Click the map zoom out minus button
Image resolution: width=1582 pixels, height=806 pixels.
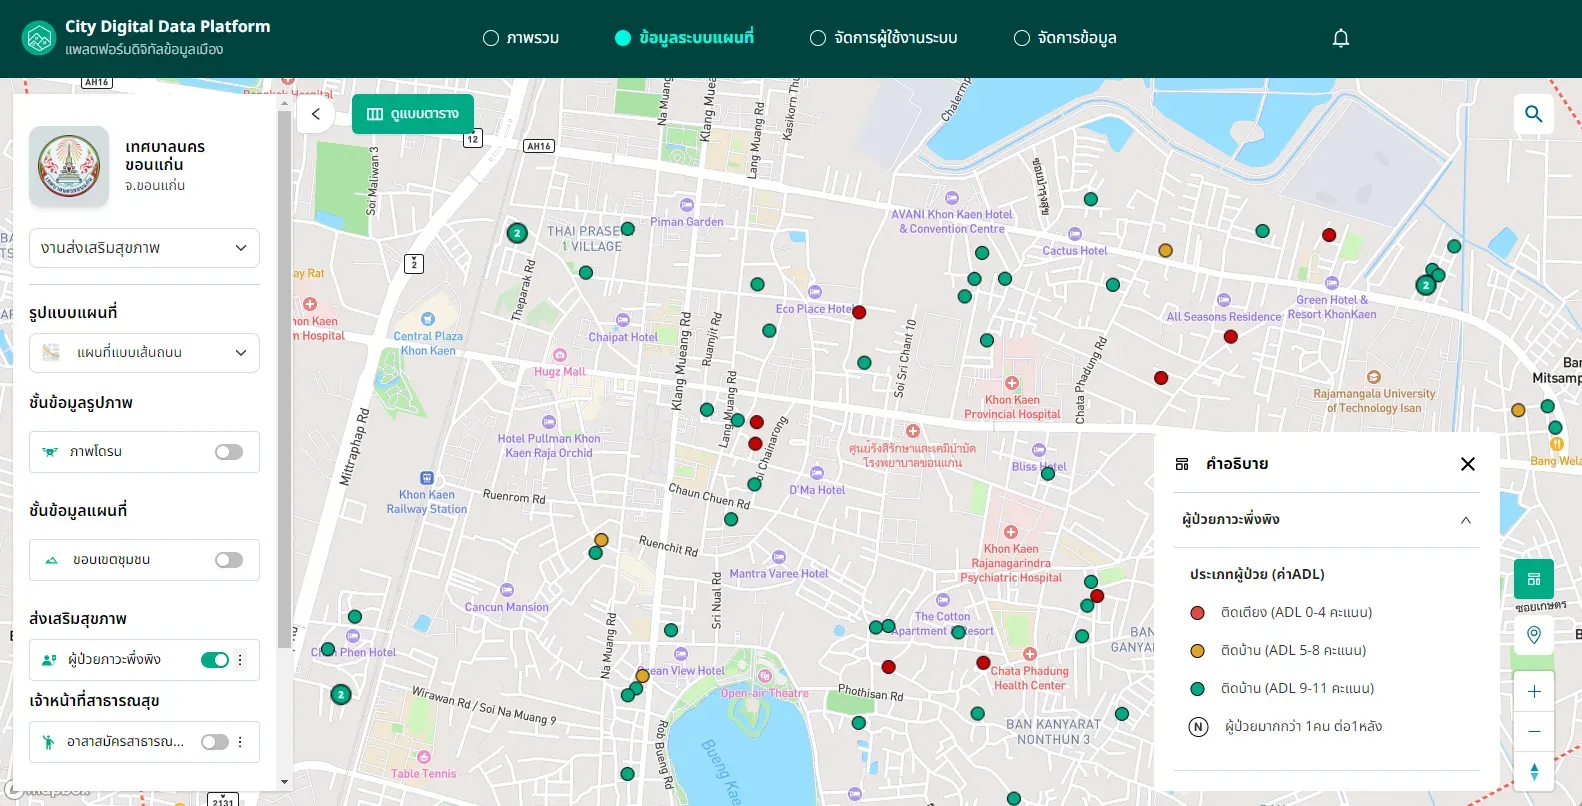1534,731
